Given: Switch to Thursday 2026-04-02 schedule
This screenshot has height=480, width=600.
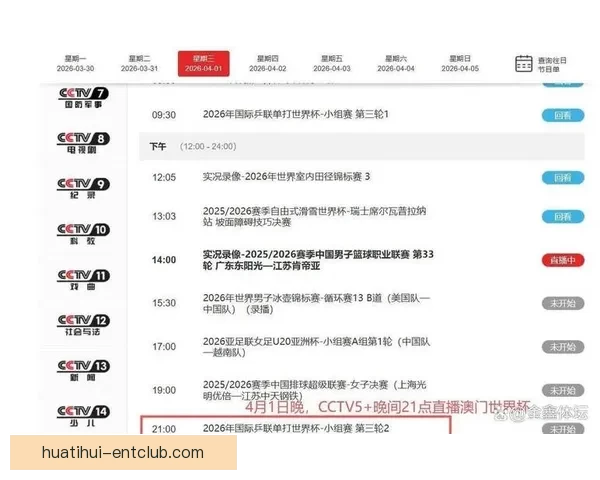Looking at the screenshot, I should pyautogui.click(x=267, y=64).
